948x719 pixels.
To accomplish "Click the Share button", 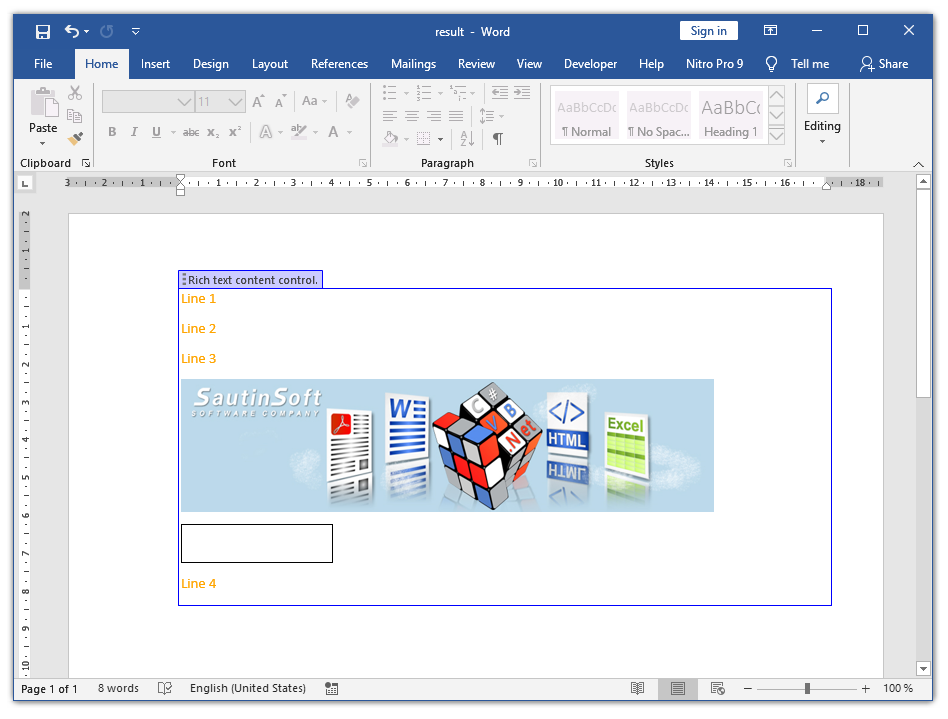I will coord(883,64).
